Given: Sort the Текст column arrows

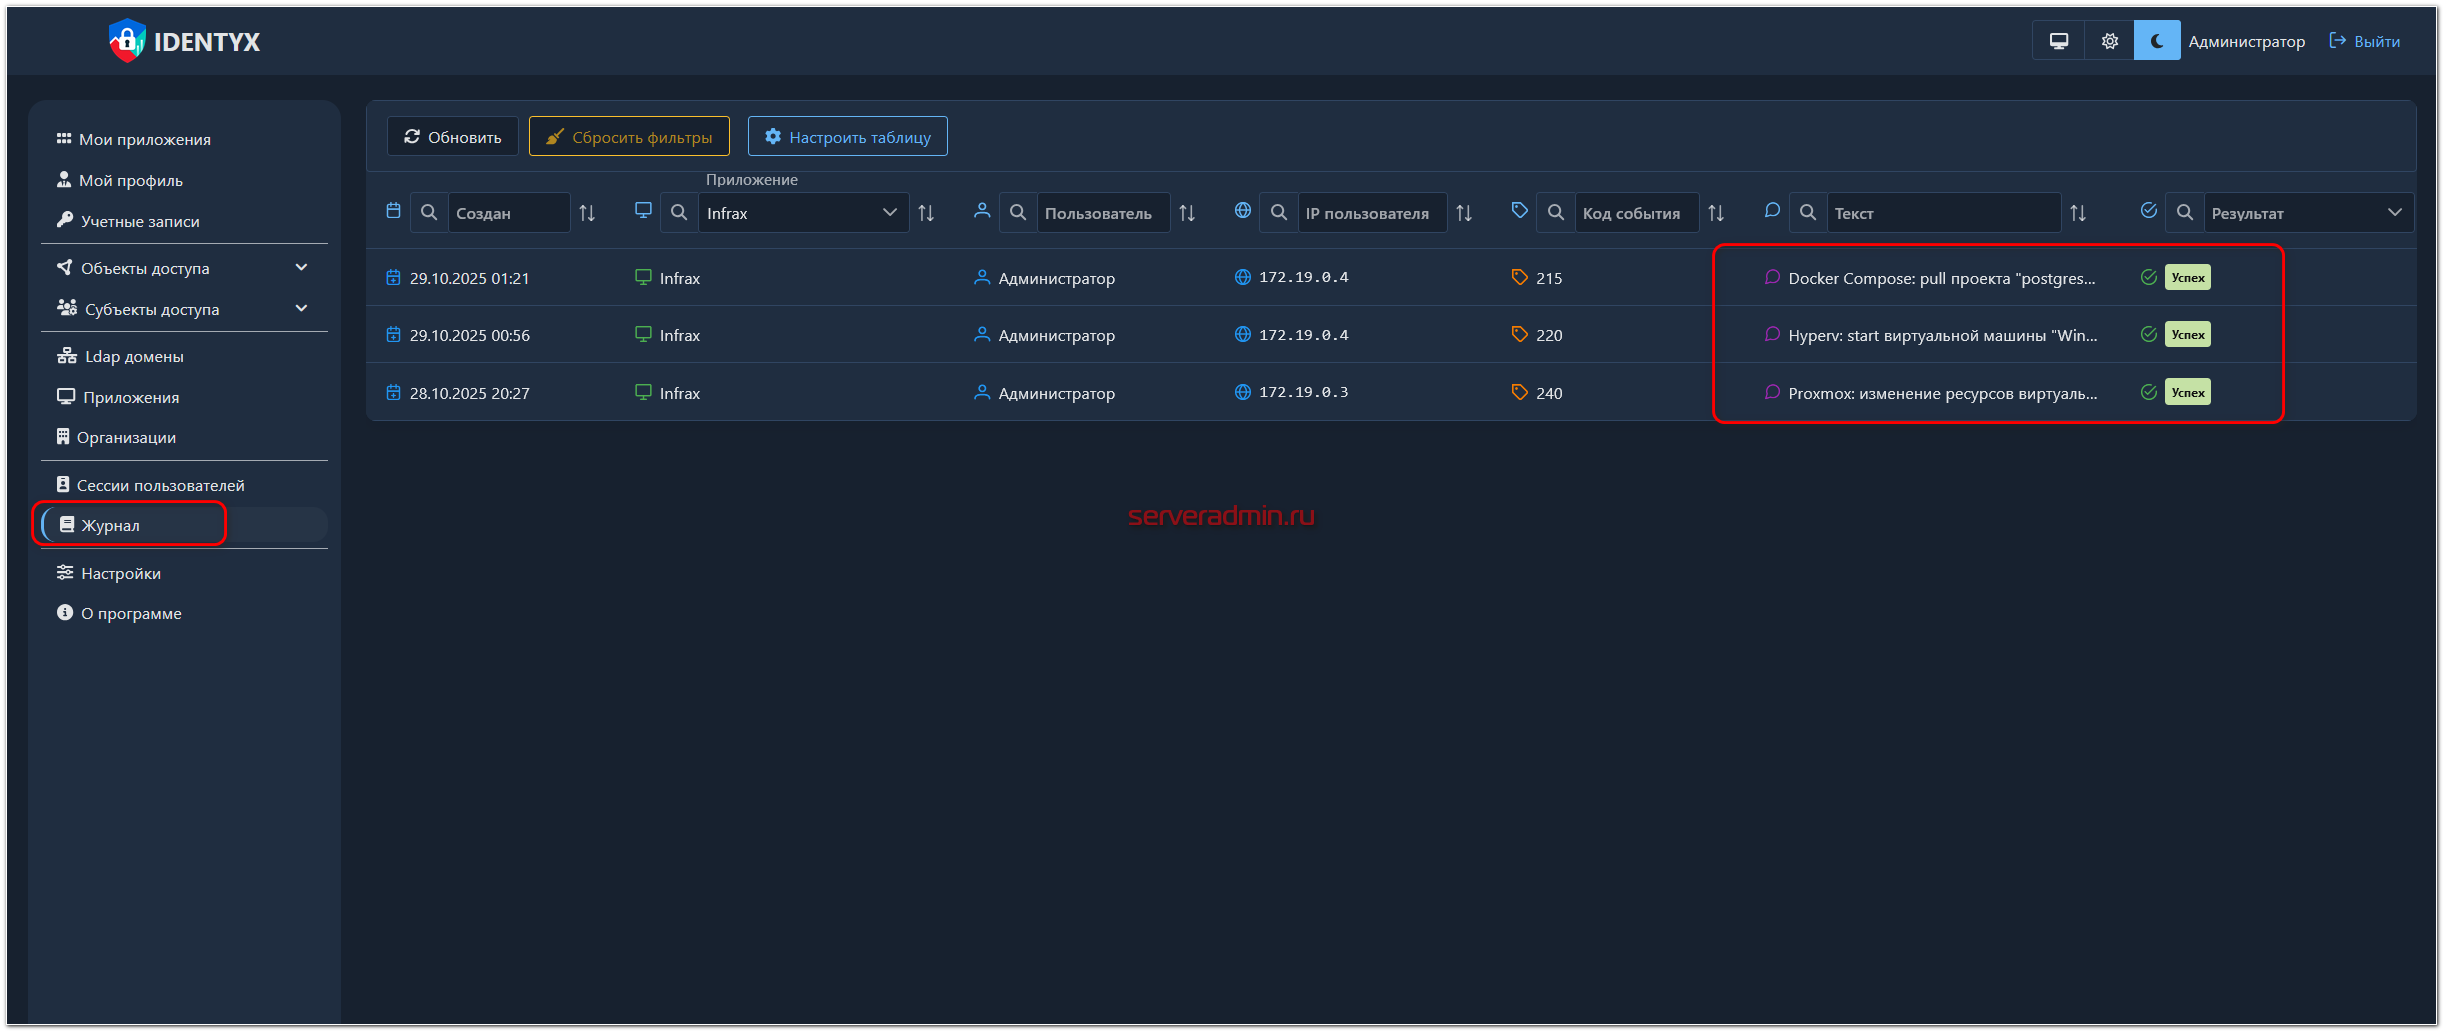Looking at the screenshot, I should pos(2078,213).
